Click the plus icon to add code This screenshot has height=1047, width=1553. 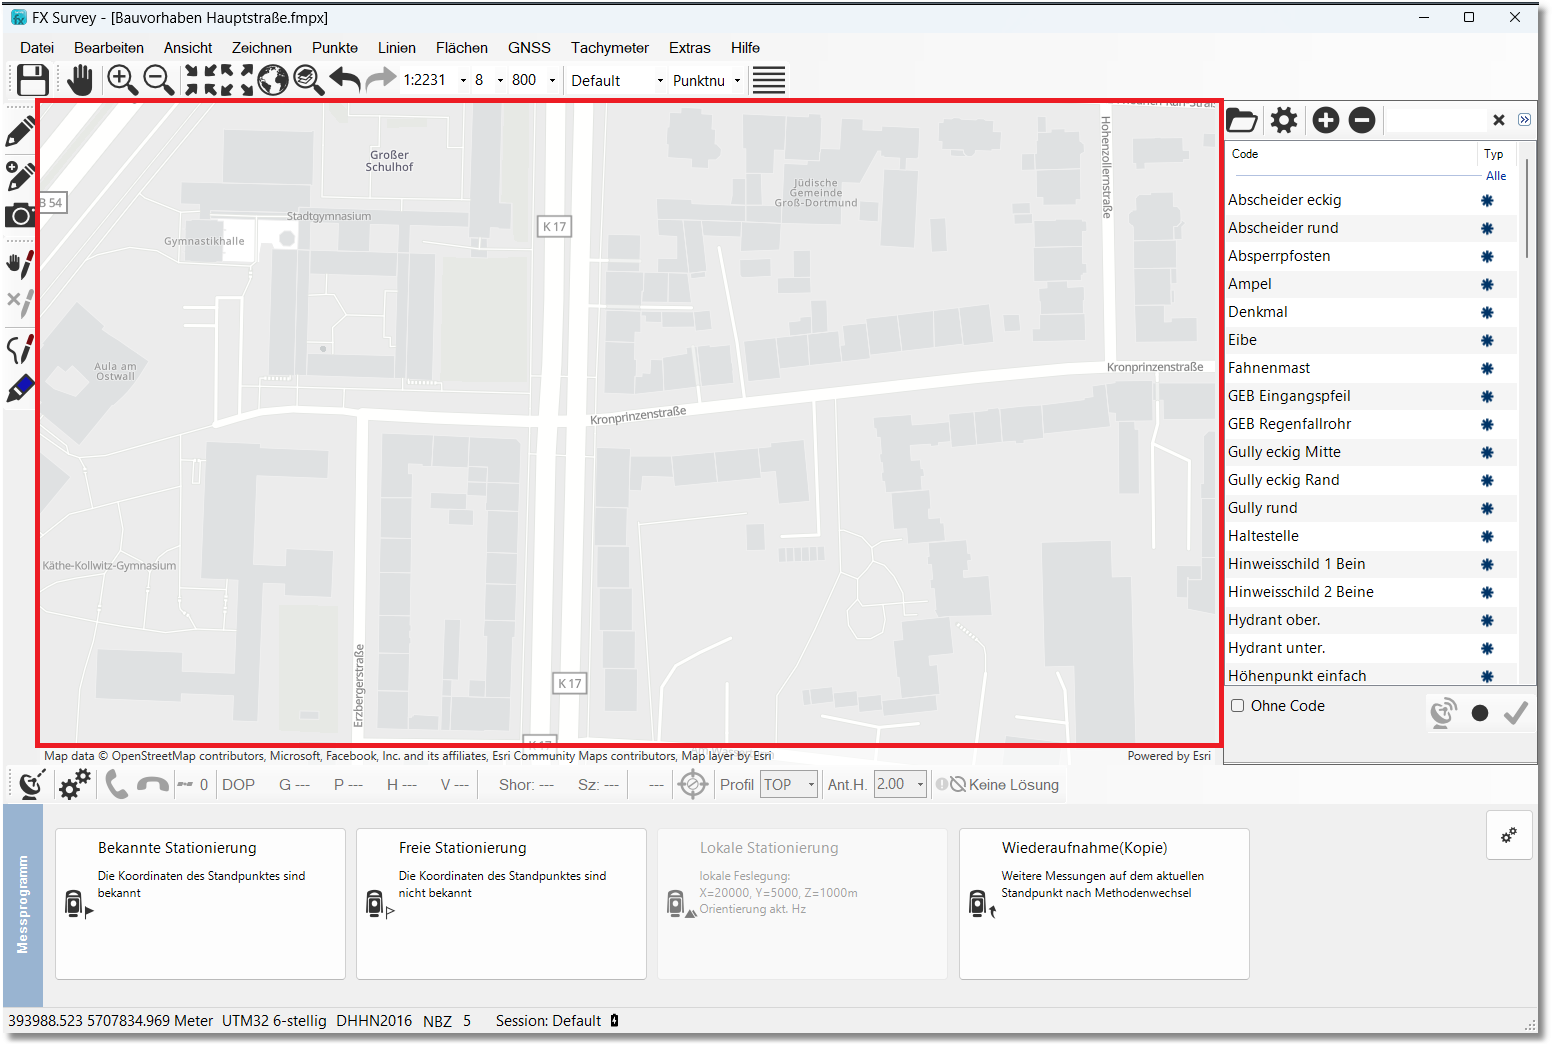1325,121
